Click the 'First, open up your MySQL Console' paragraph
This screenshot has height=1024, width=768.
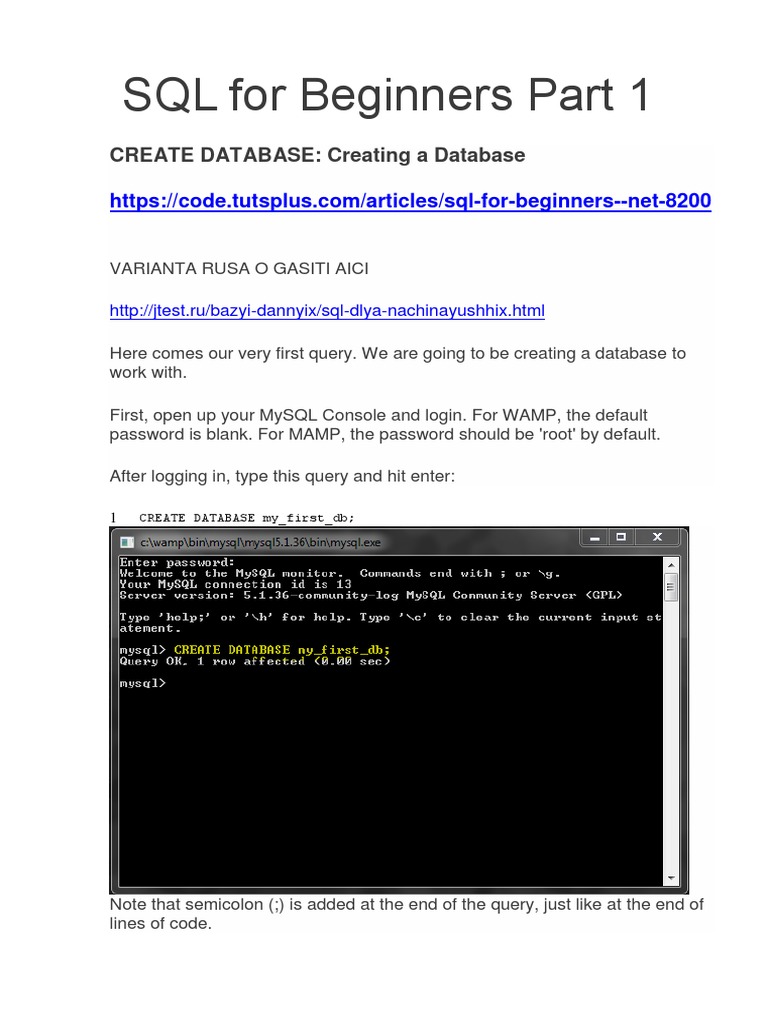point(385,424)
